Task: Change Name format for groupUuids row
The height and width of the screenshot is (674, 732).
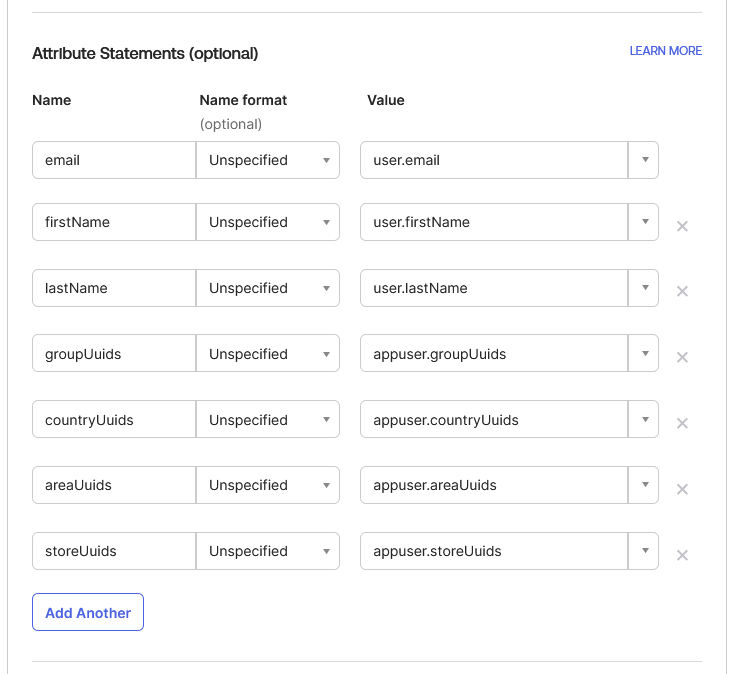Action: pos(267,353)
